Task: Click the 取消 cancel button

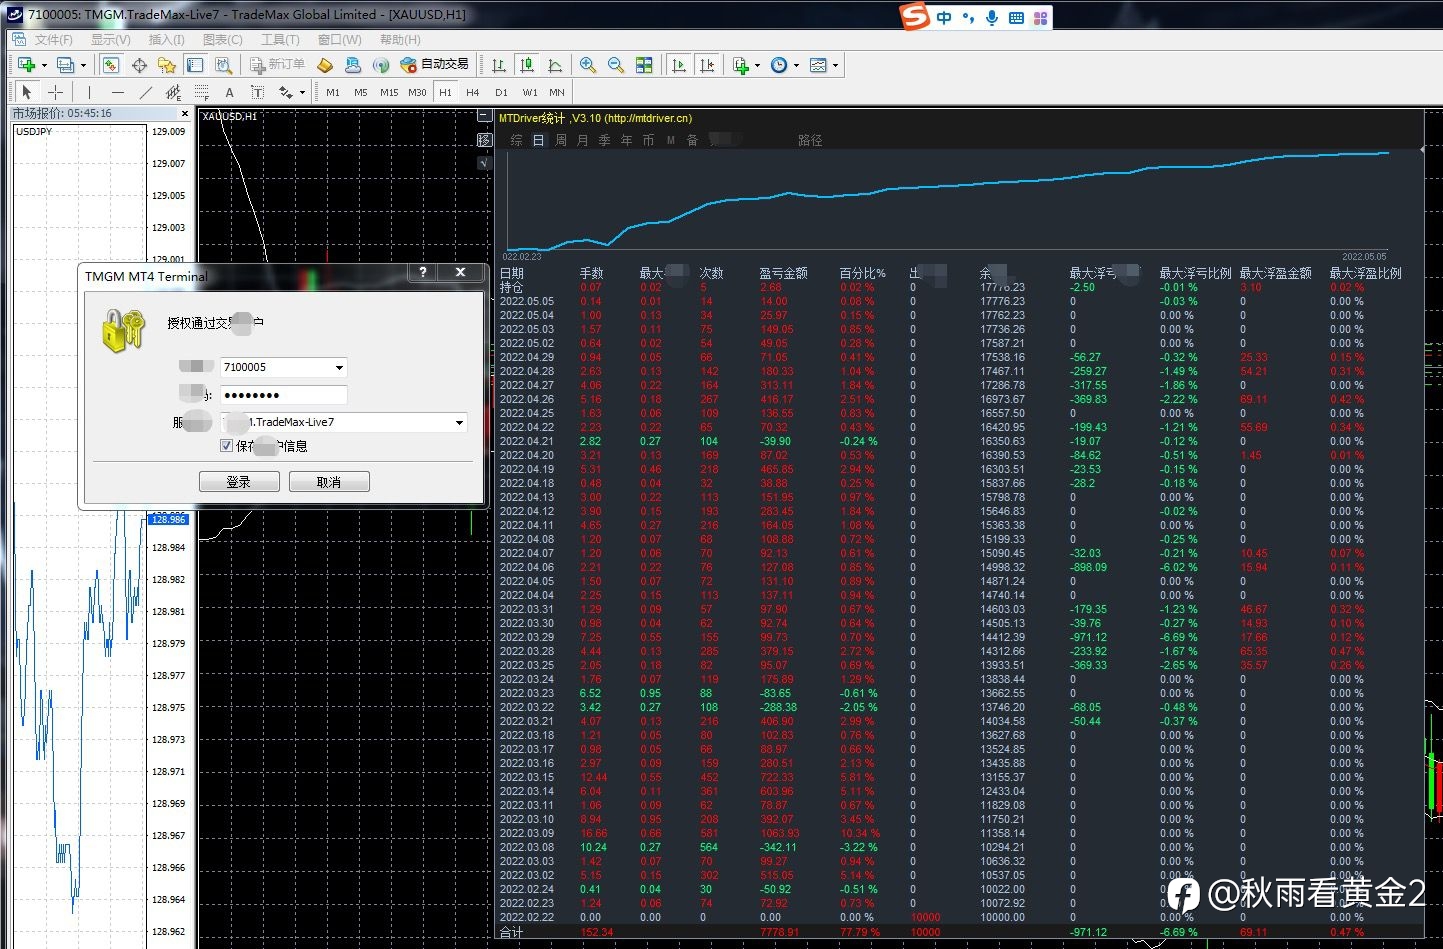Action: (x=329, y=482)
